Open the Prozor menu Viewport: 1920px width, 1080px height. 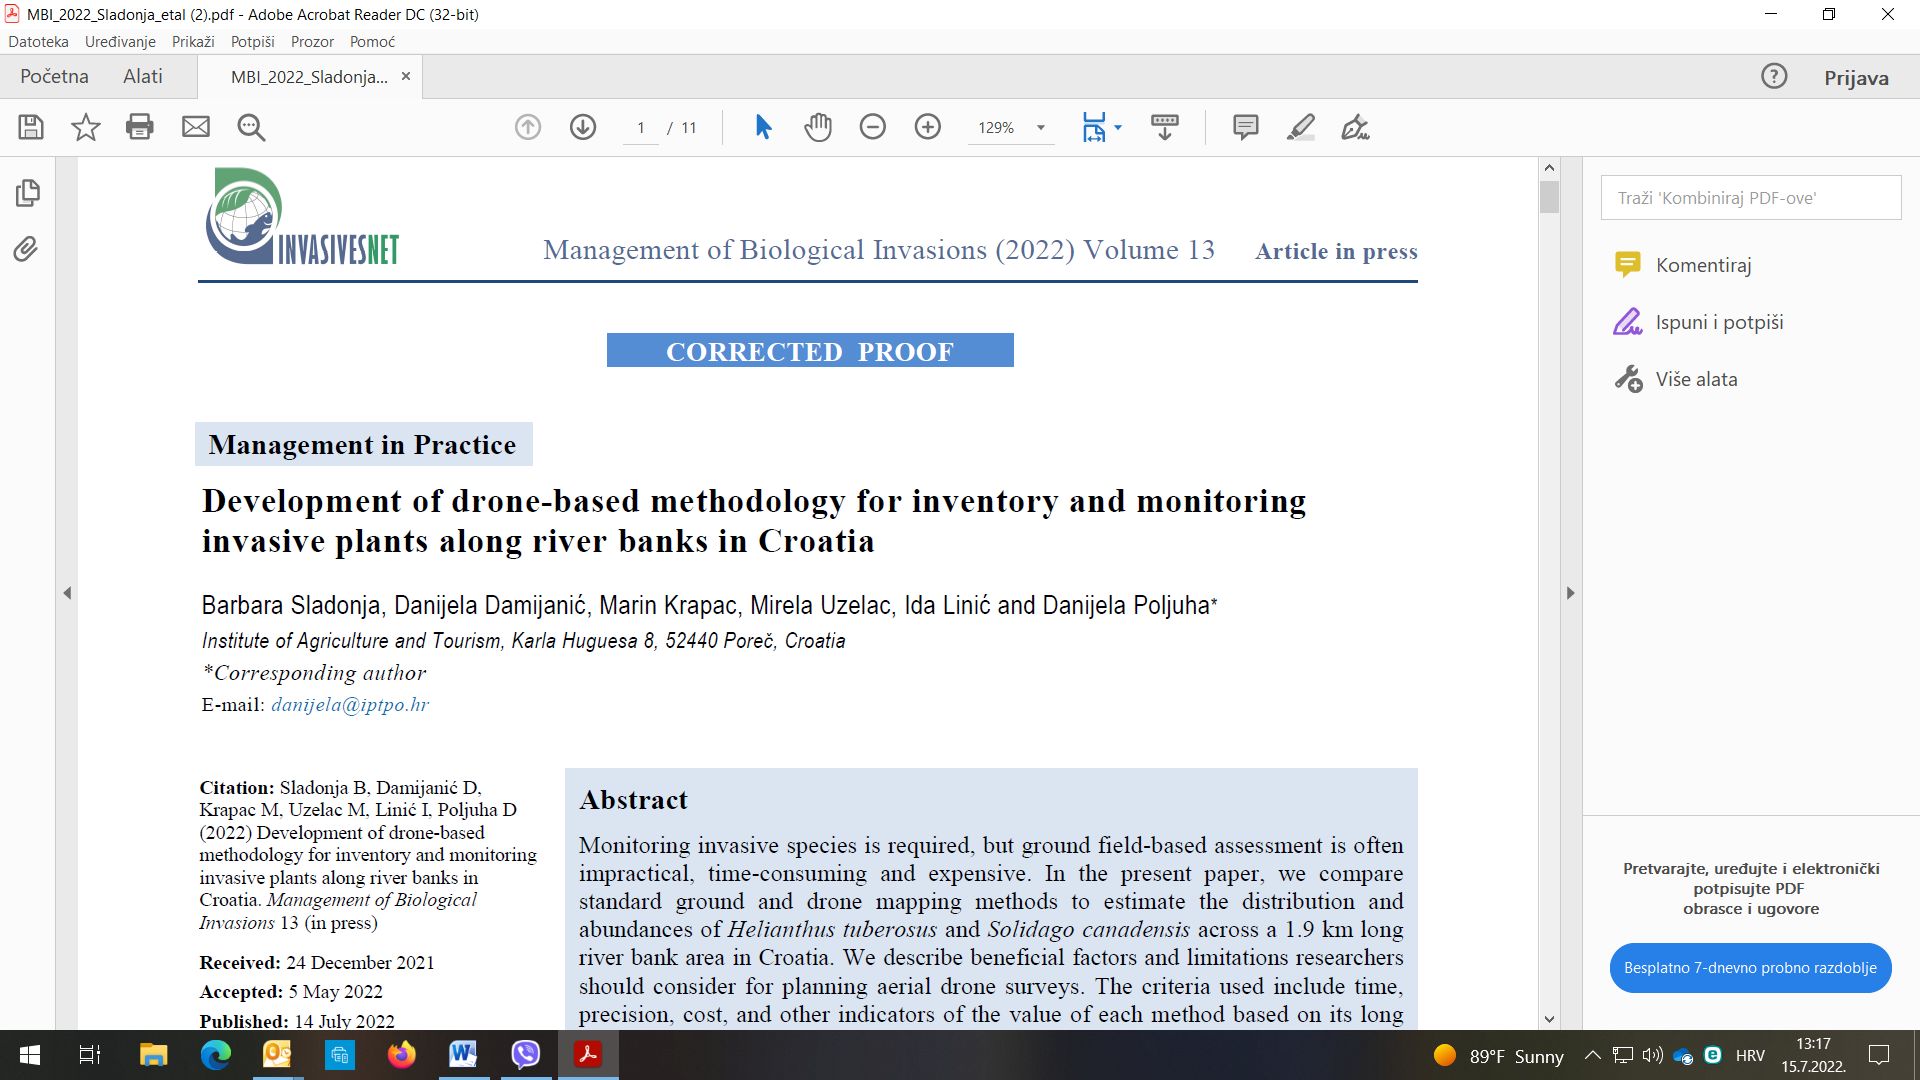(x=312, y=41)
